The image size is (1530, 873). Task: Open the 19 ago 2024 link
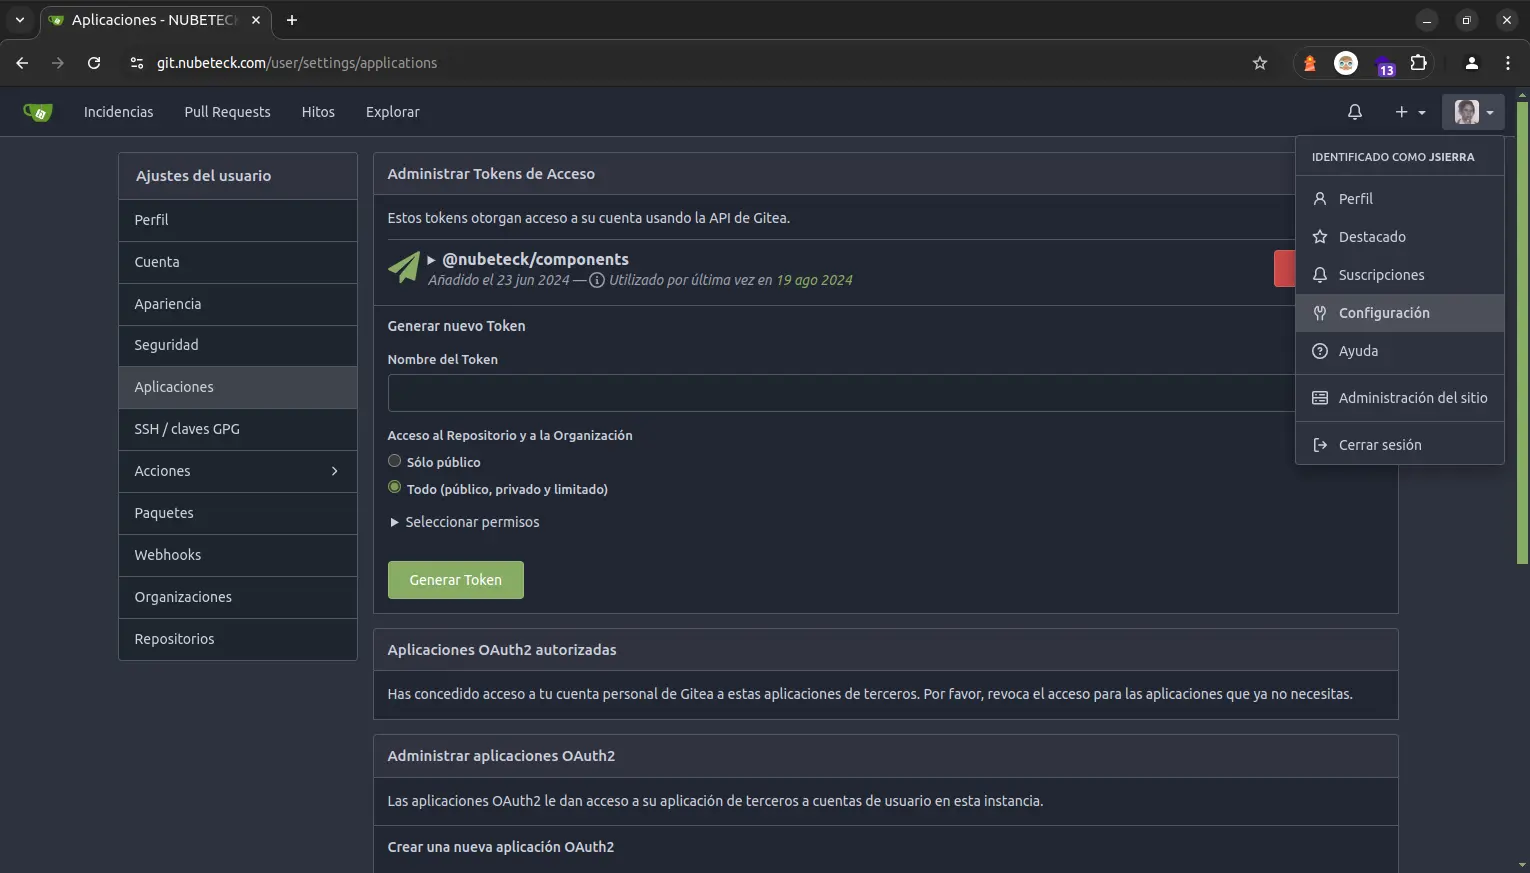point(812,280)
